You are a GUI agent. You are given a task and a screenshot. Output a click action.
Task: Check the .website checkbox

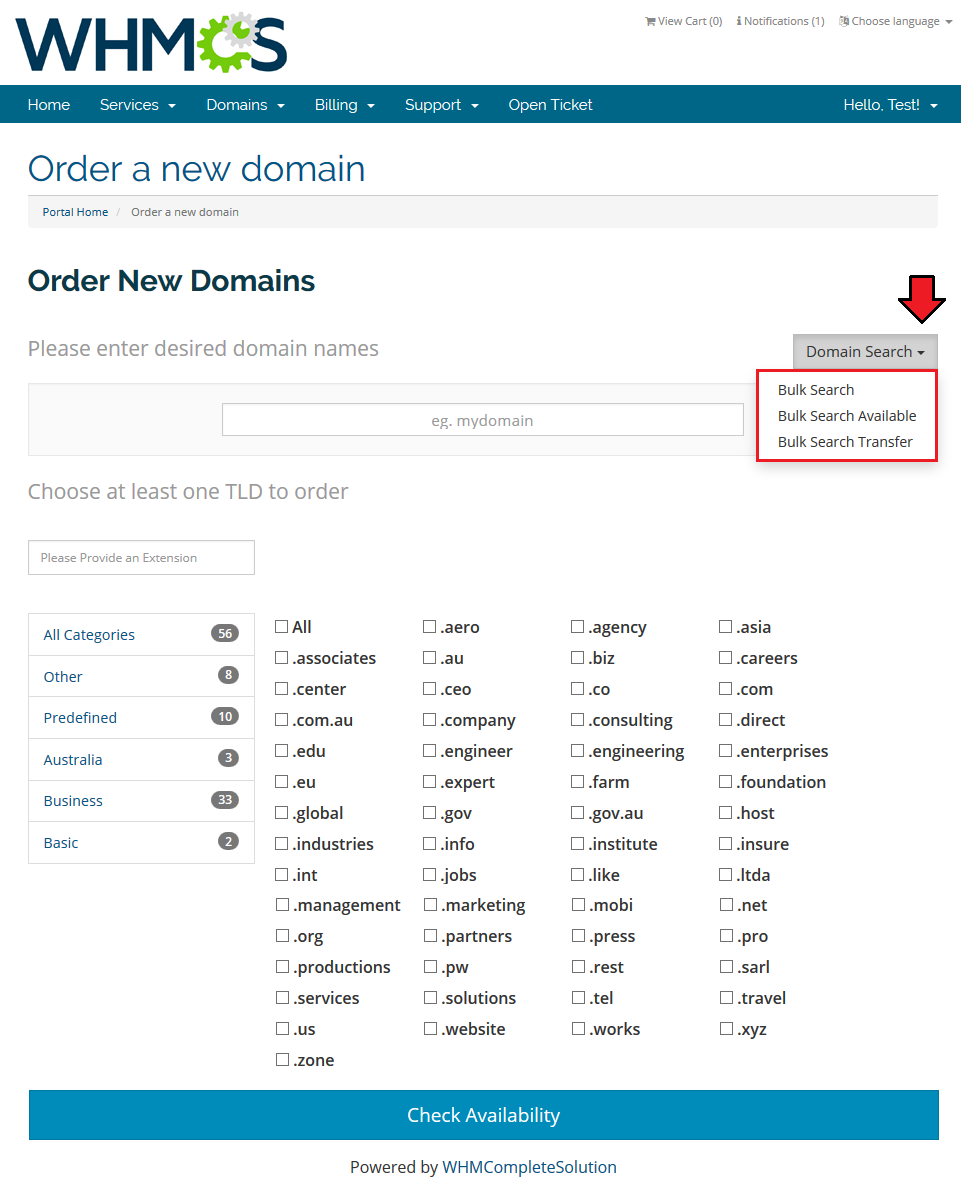[430, 1028]
